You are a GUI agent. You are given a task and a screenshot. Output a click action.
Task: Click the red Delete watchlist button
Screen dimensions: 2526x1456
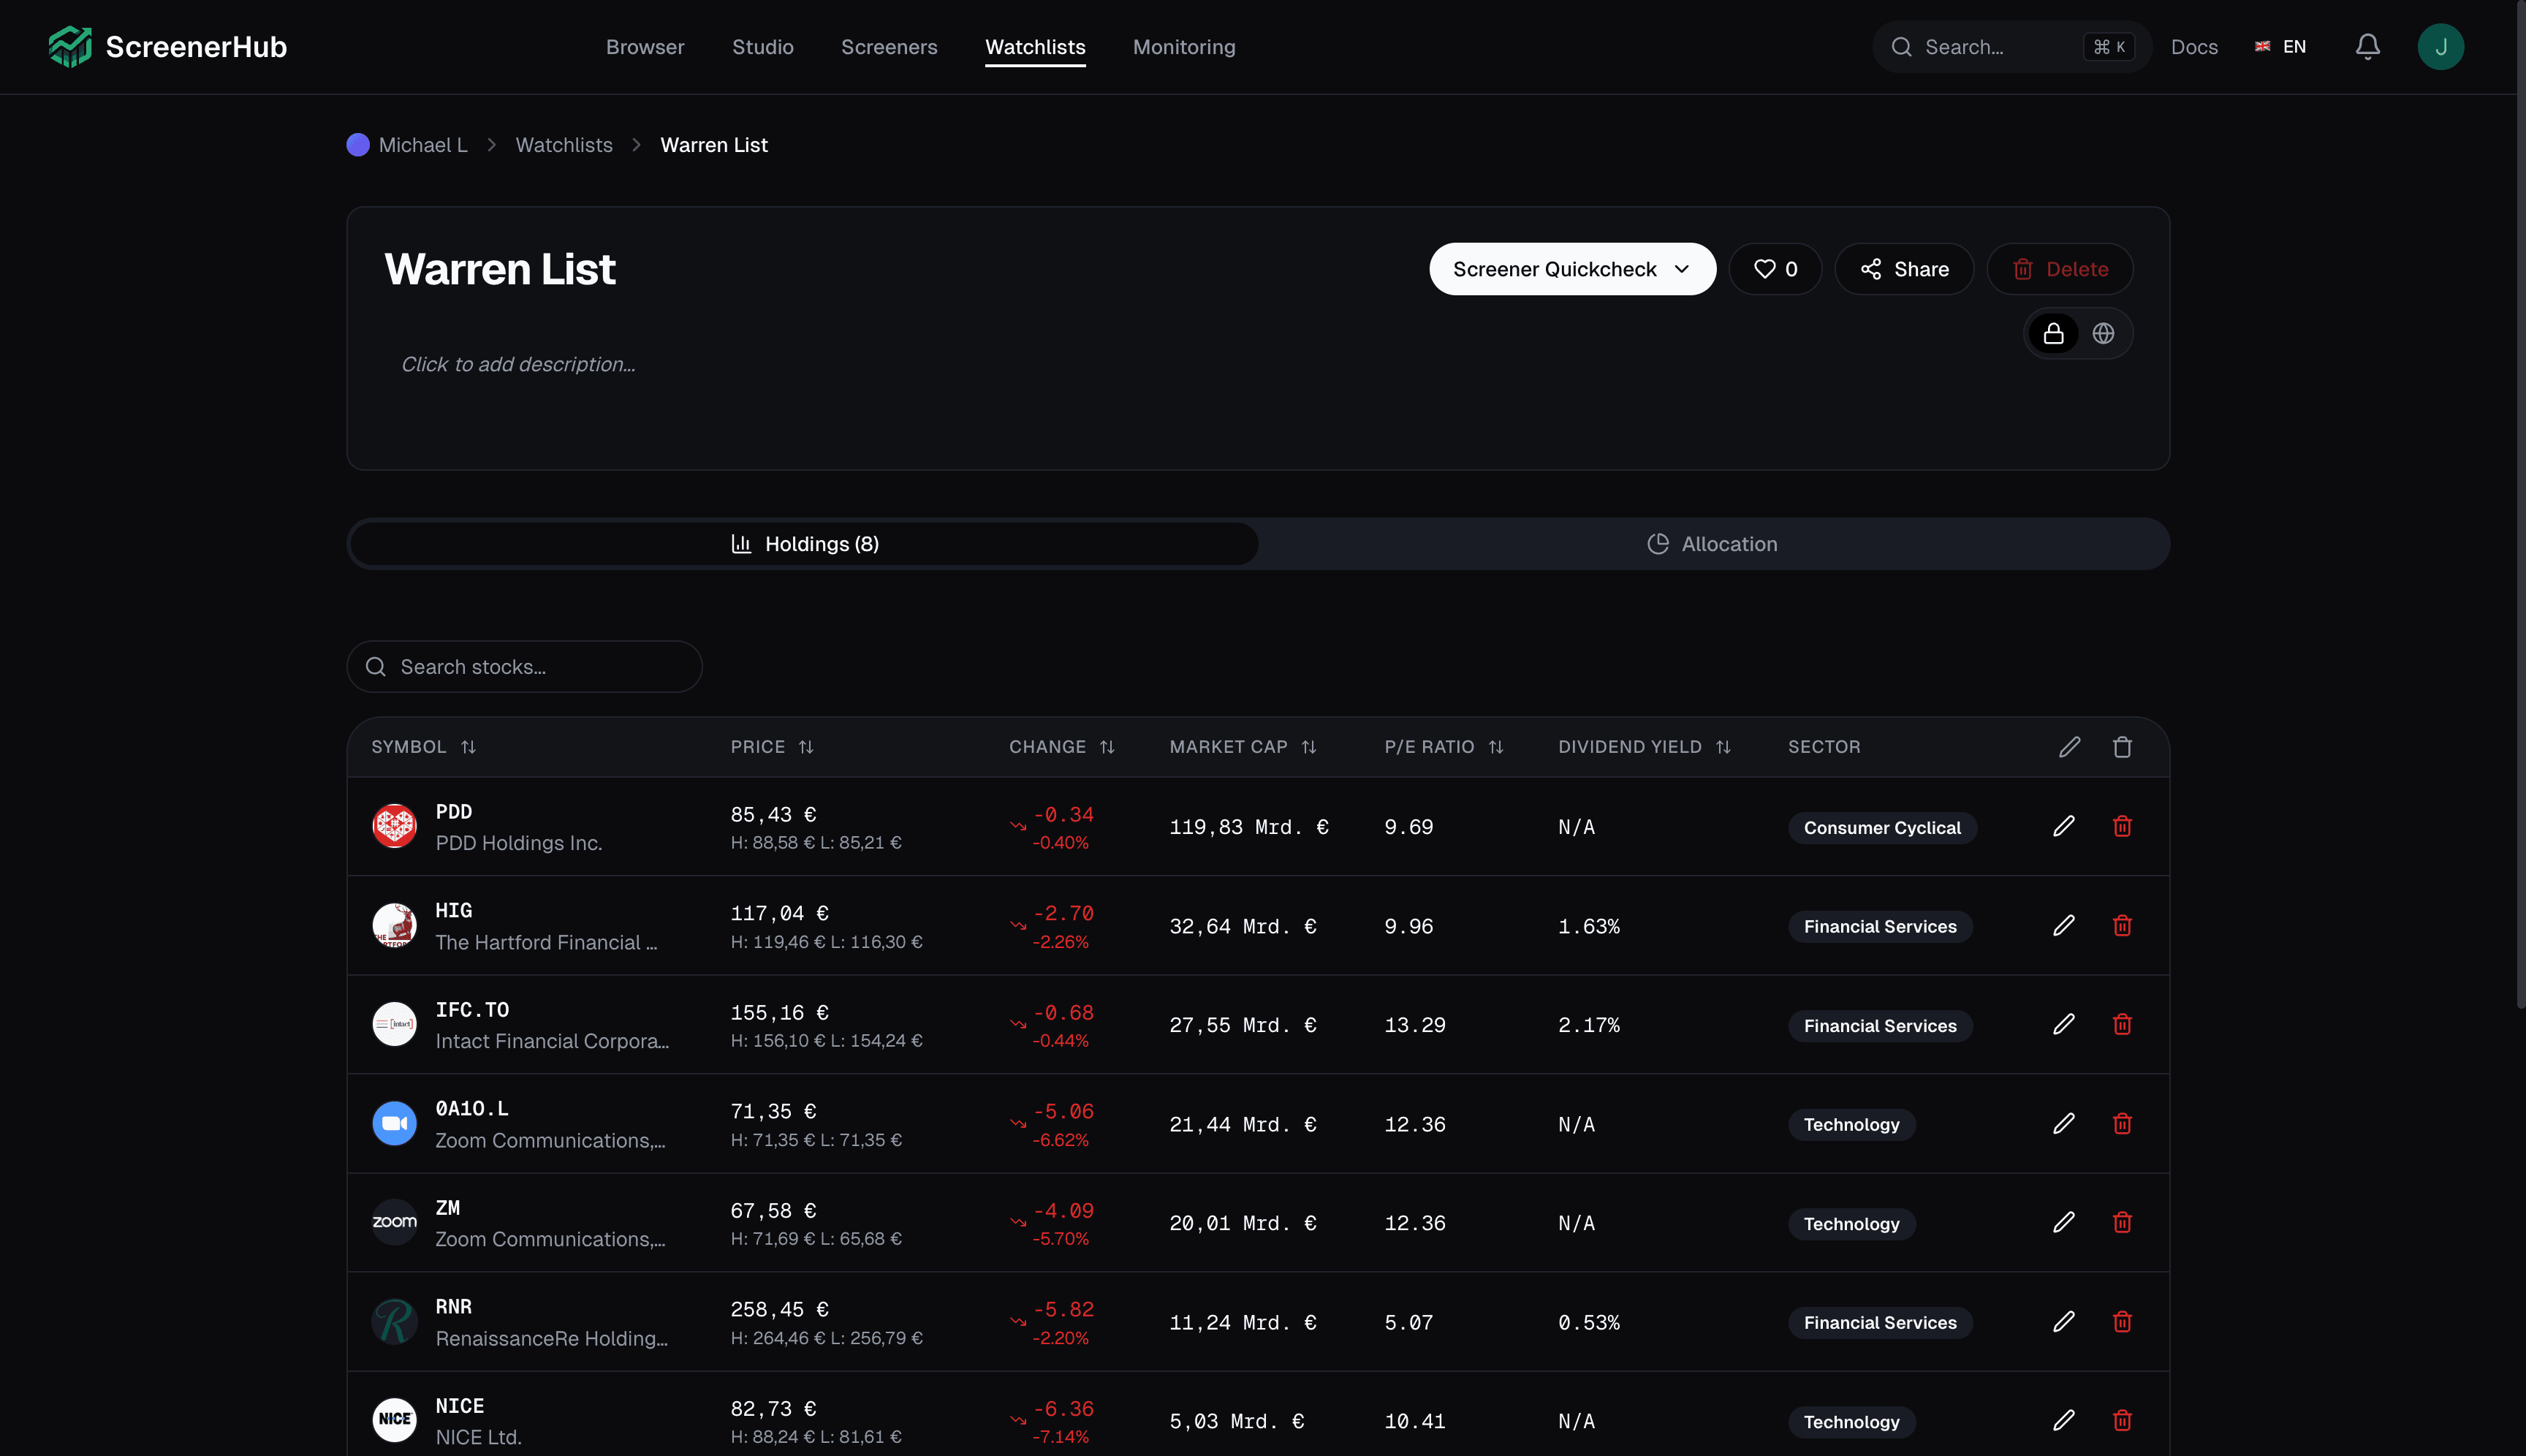2059,269
